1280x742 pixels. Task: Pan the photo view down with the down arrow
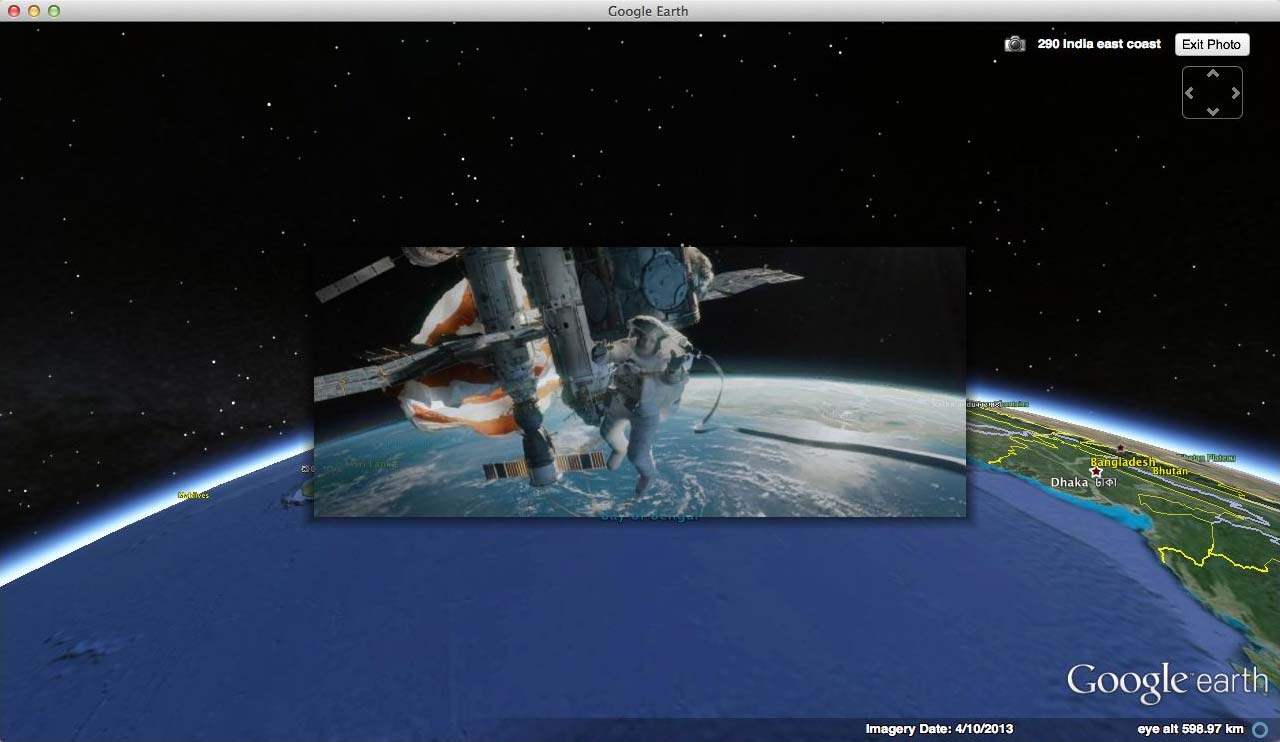point(1213,111)
